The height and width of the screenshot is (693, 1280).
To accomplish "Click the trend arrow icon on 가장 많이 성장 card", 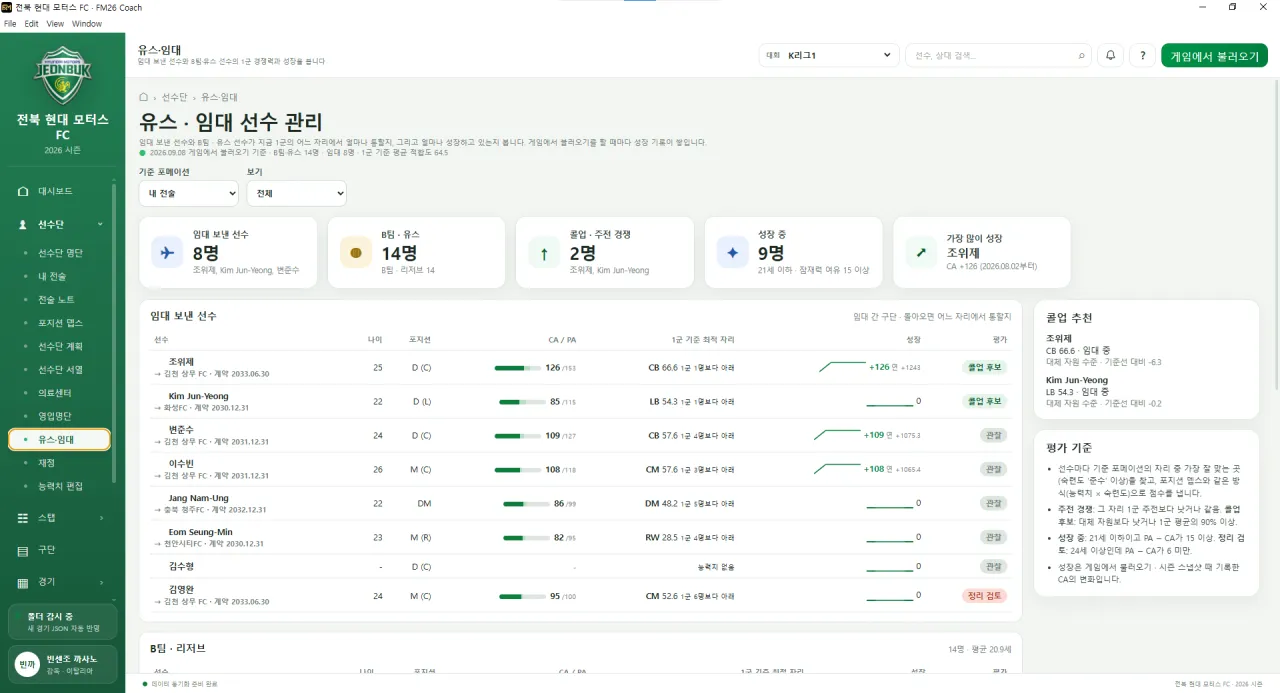I will (x=920, y=253).
